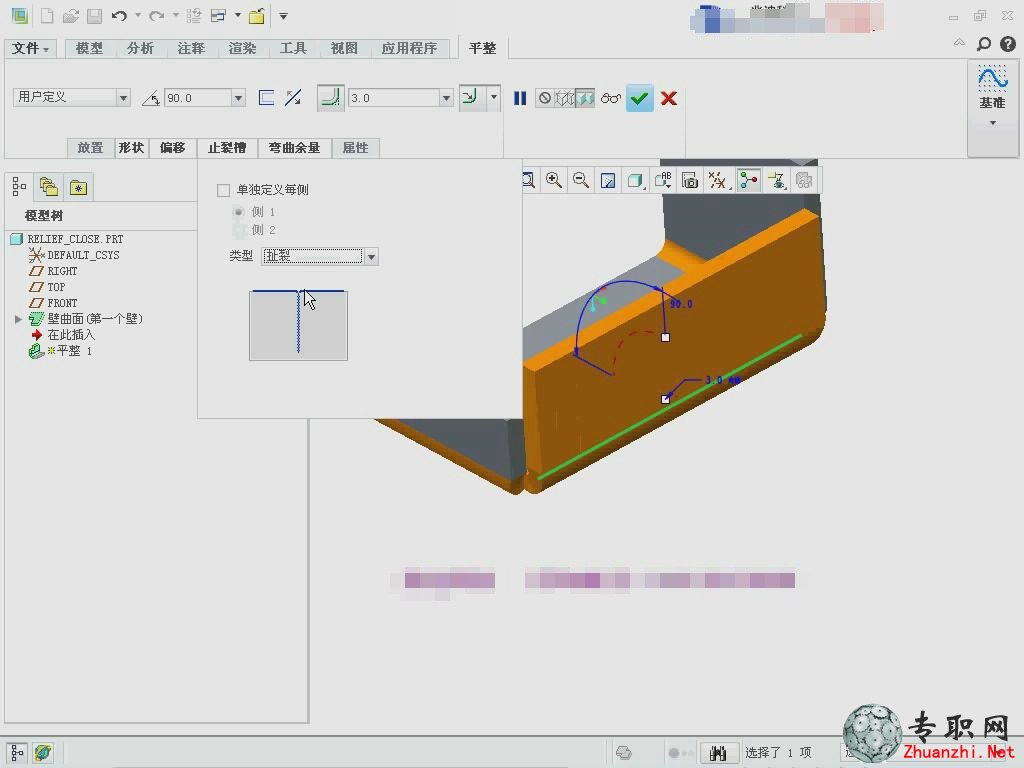Undo the last action
Image resolution: width=1024 pixels, height=768 pixels.
pyautogui.click(x=119, y=16)
